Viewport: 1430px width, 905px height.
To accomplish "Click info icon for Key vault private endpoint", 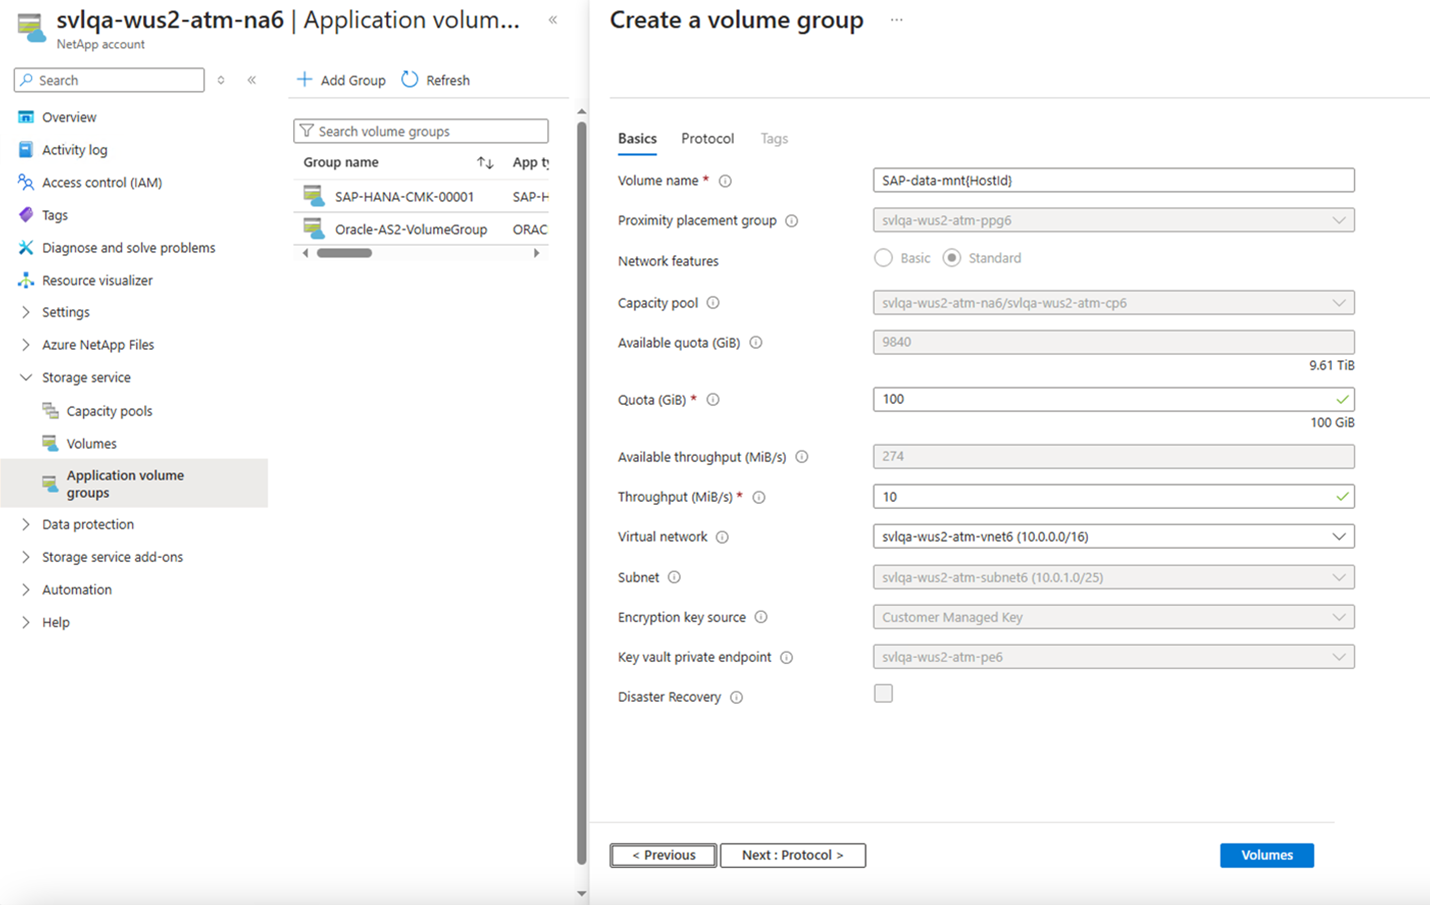I will click(x=786, y=657).
